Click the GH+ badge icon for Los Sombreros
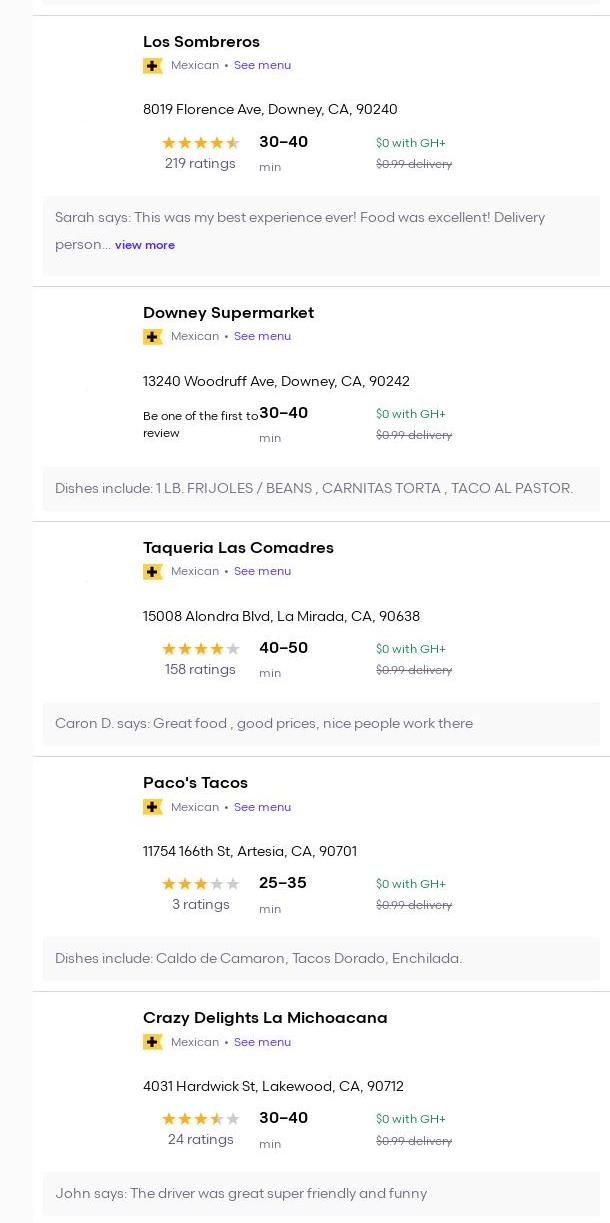610x1223 pixels. tap(152, 66)
